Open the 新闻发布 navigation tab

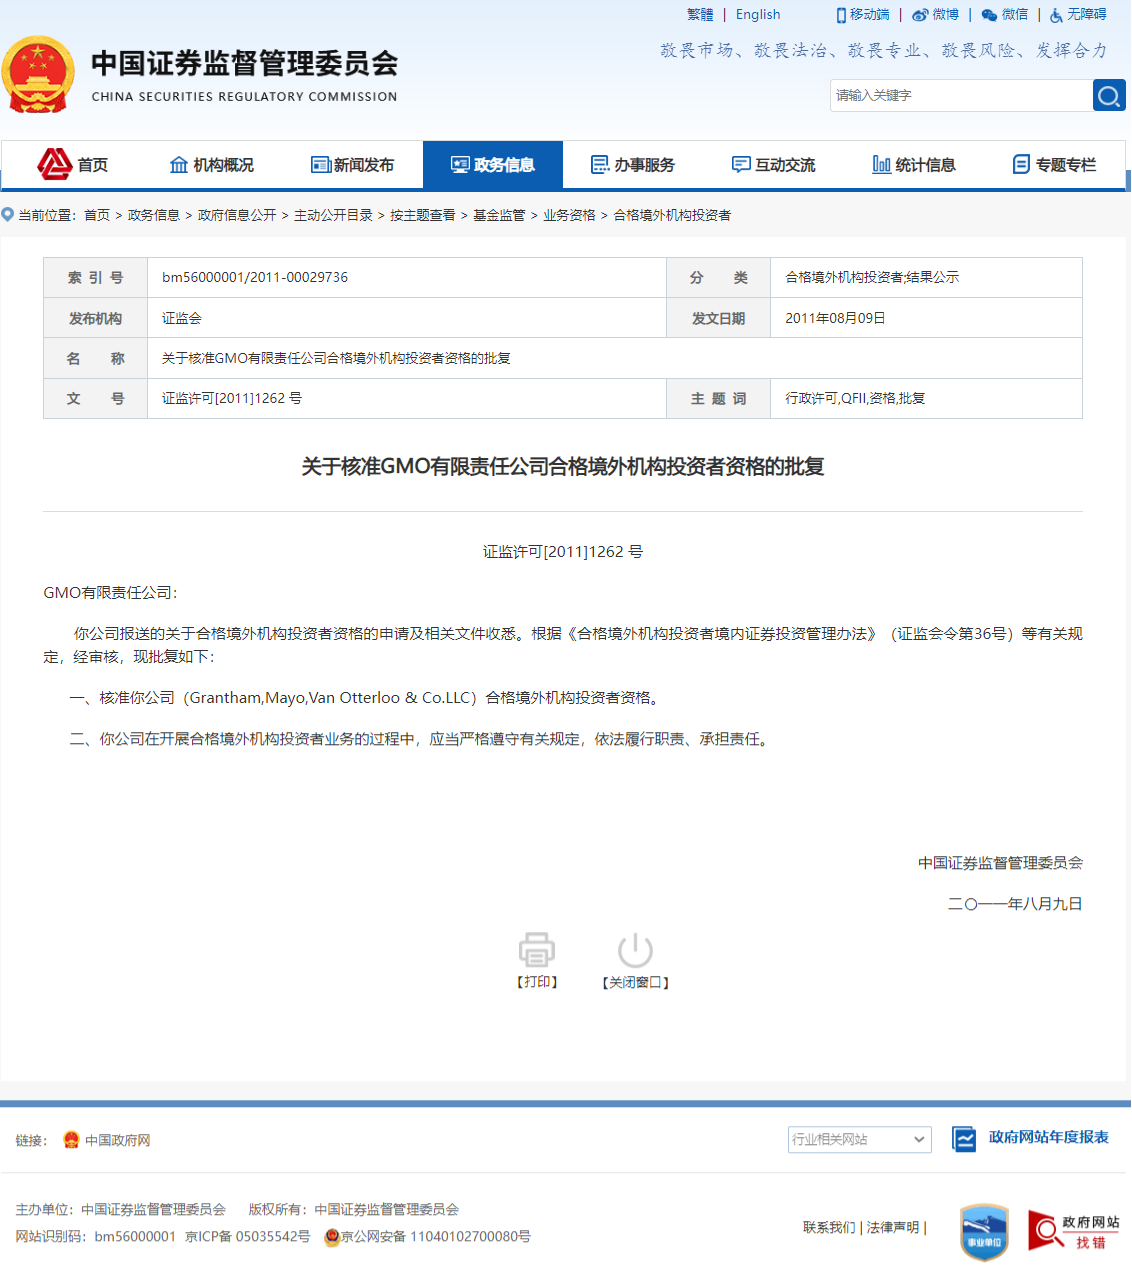pos(352,165)
